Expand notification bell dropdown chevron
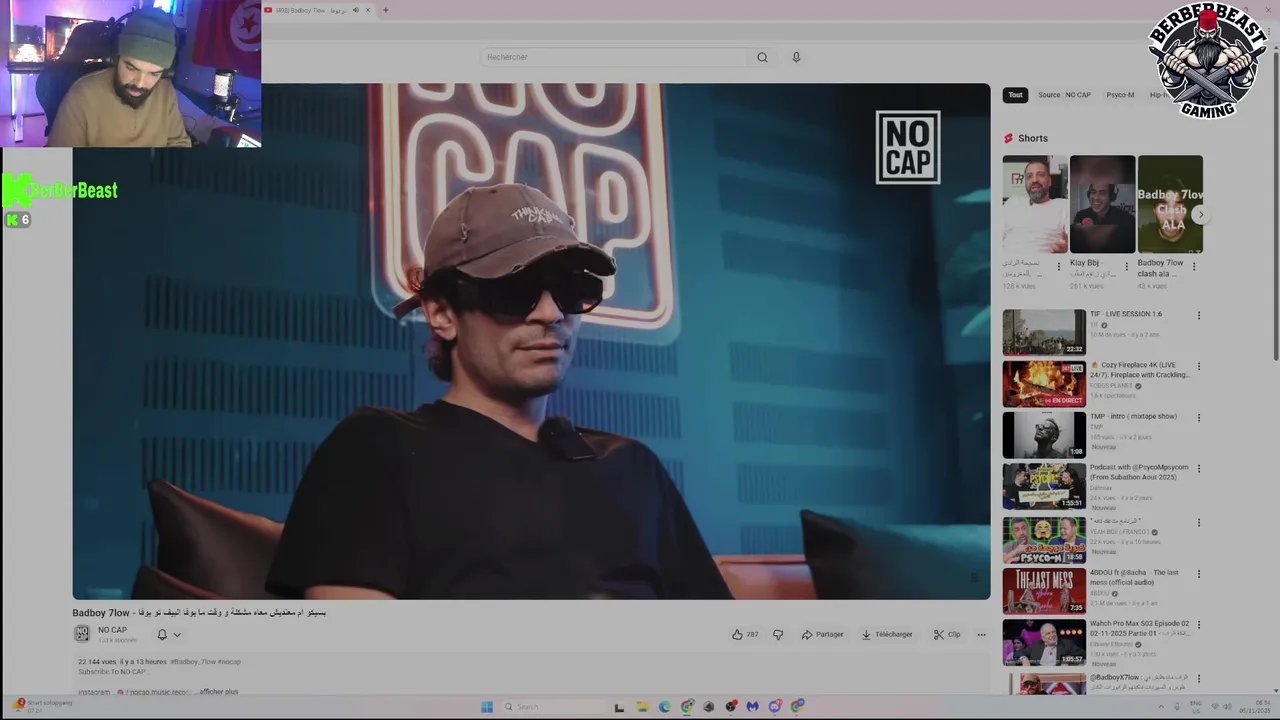This screenshot has width=1280, height=720. pos(177,634)
